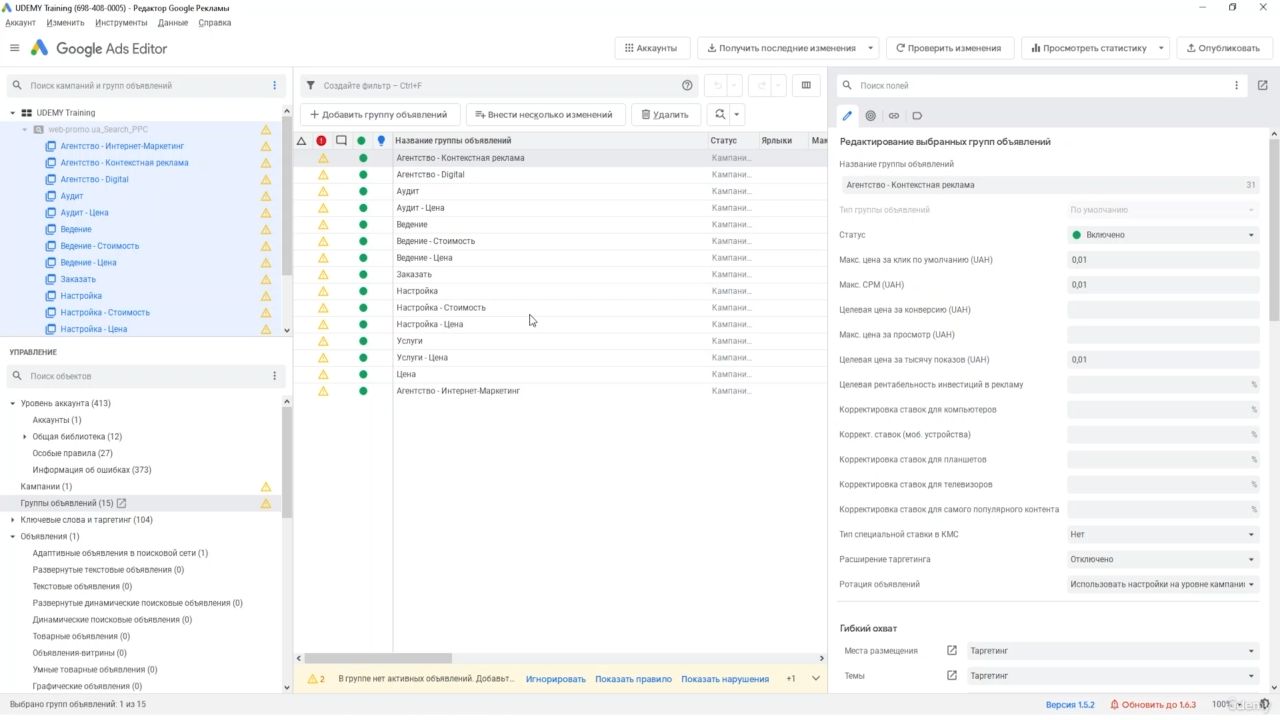Click the filter help question mark icon
Viewport: 1280px width, 720px height.
tap(687, 86)
